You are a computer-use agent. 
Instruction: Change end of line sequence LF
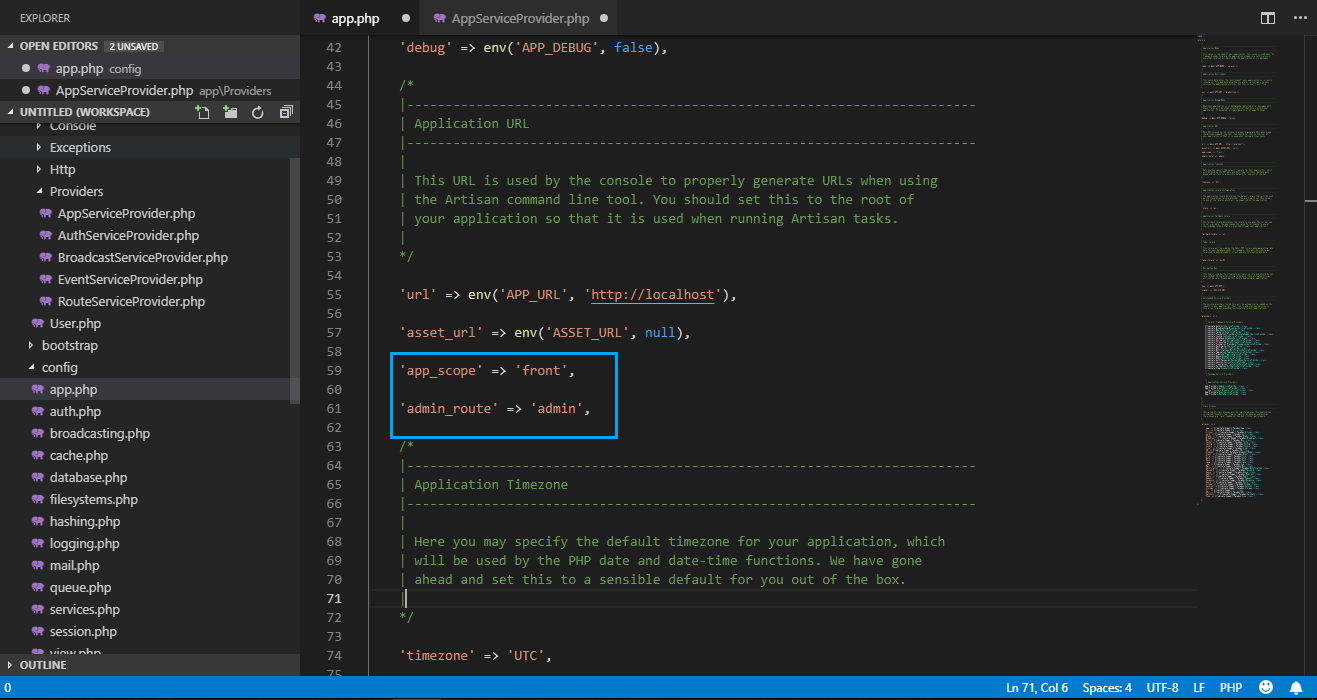coord(1199,688)
